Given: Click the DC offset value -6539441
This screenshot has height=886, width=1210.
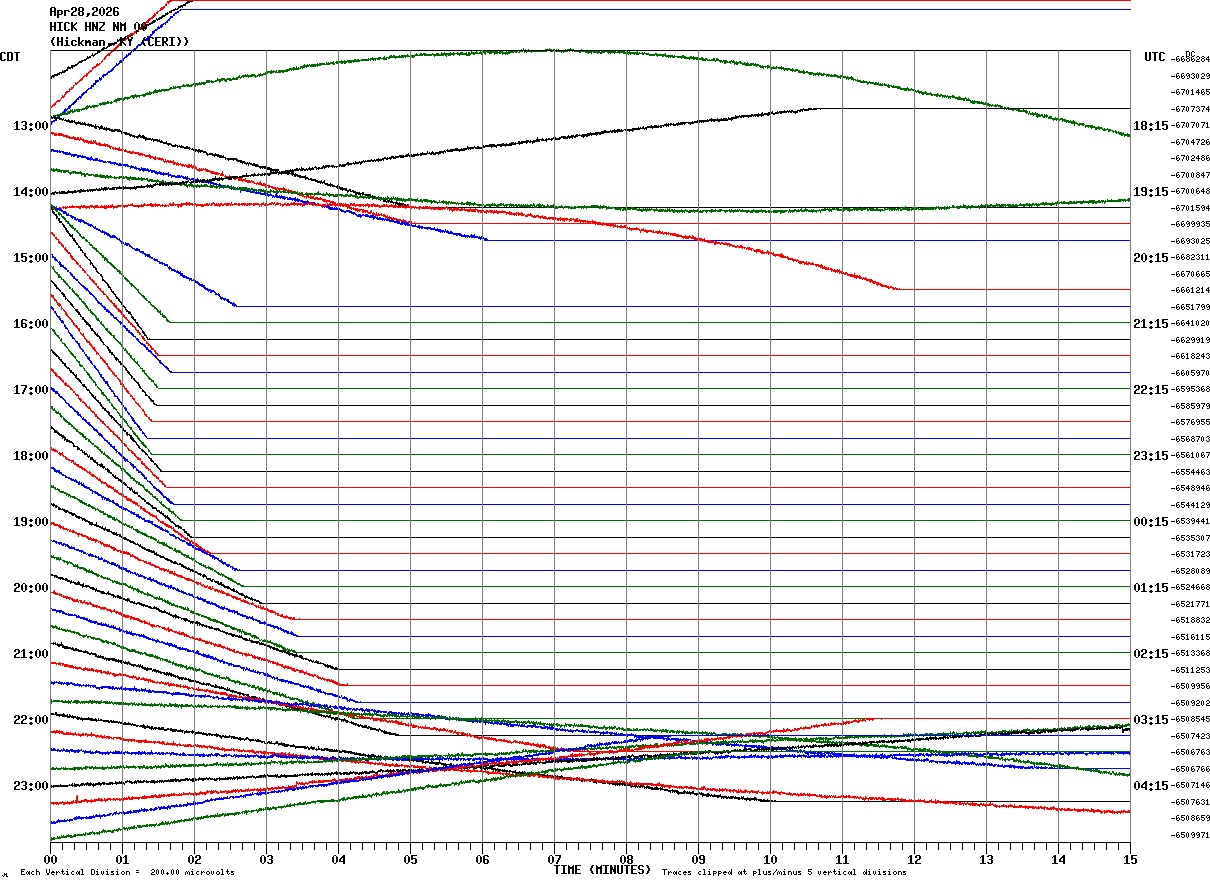Looking at the screenshot, I should click(x=1190, y=522).
